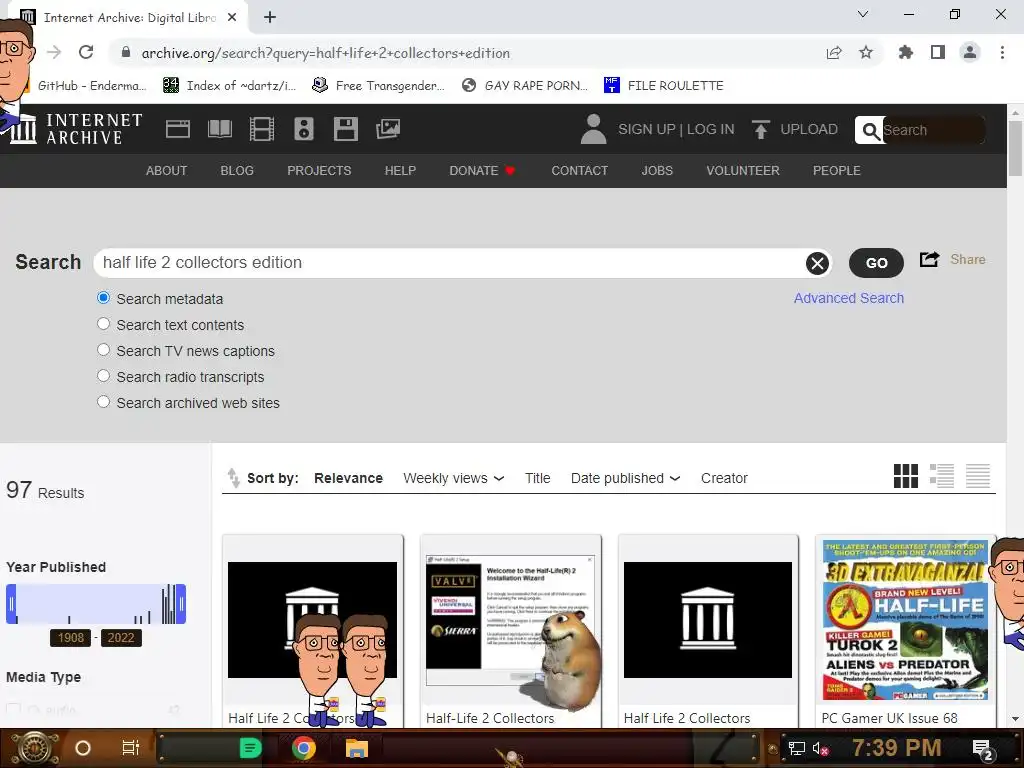The image size is (1024, 768).
Task: Click the lock site-info icon
Action: tap(126, 52)
